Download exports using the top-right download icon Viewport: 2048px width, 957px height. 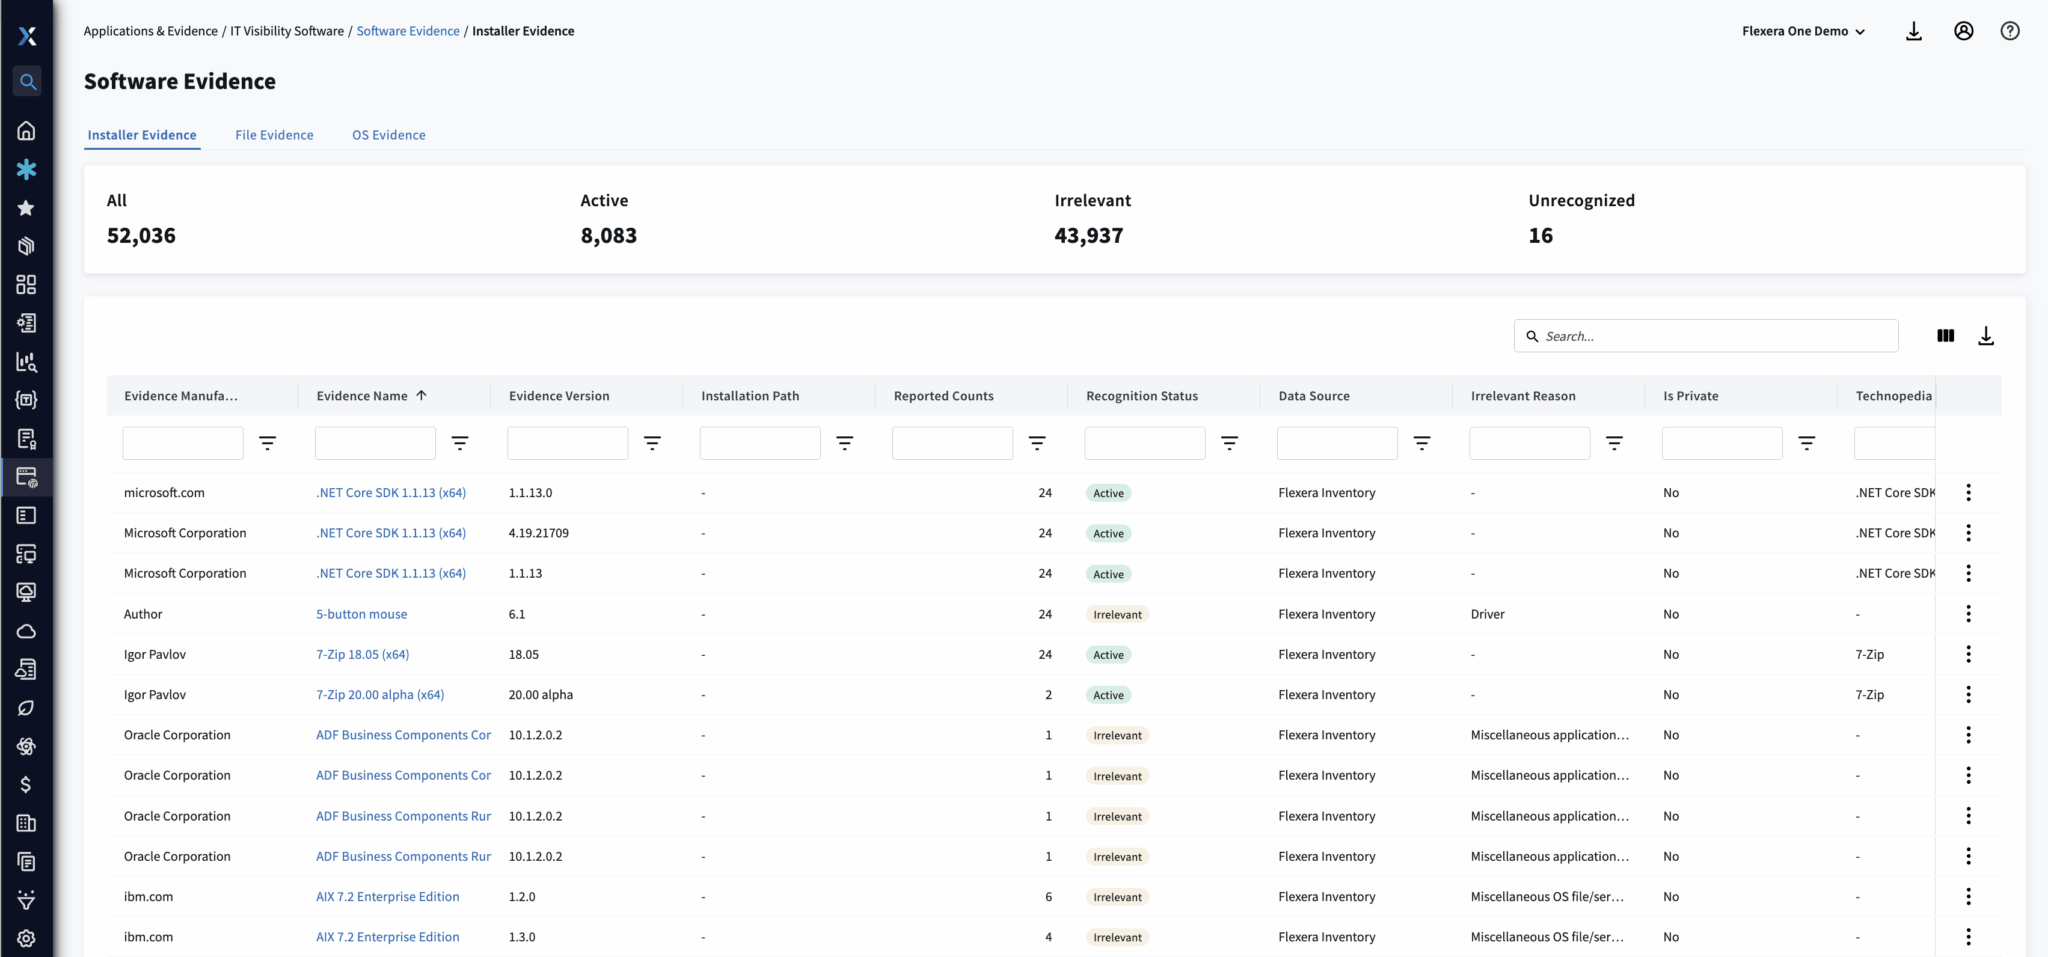point(1914,31)
